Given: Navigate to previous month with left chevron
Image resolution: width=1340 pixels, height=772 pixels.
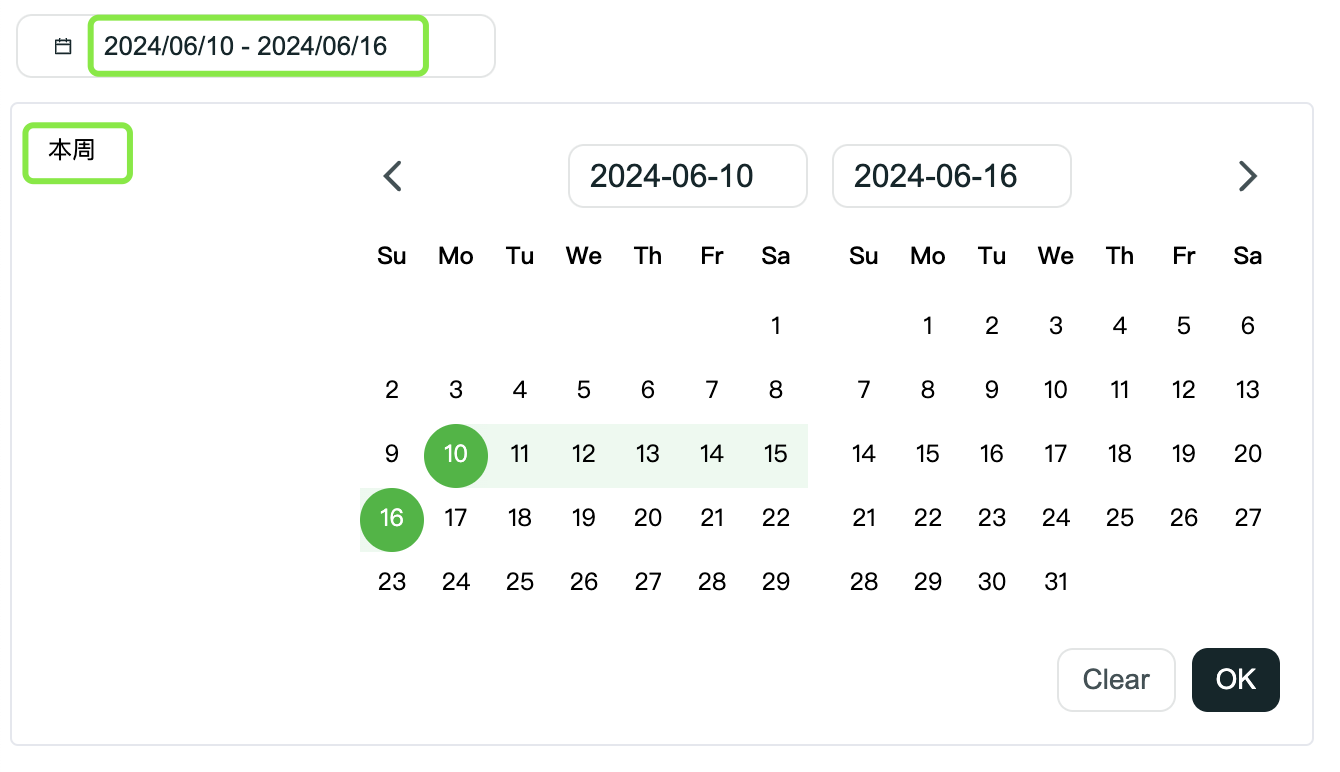Looking at the screenshot, I should pyautogui.click(x=392, y=176).
